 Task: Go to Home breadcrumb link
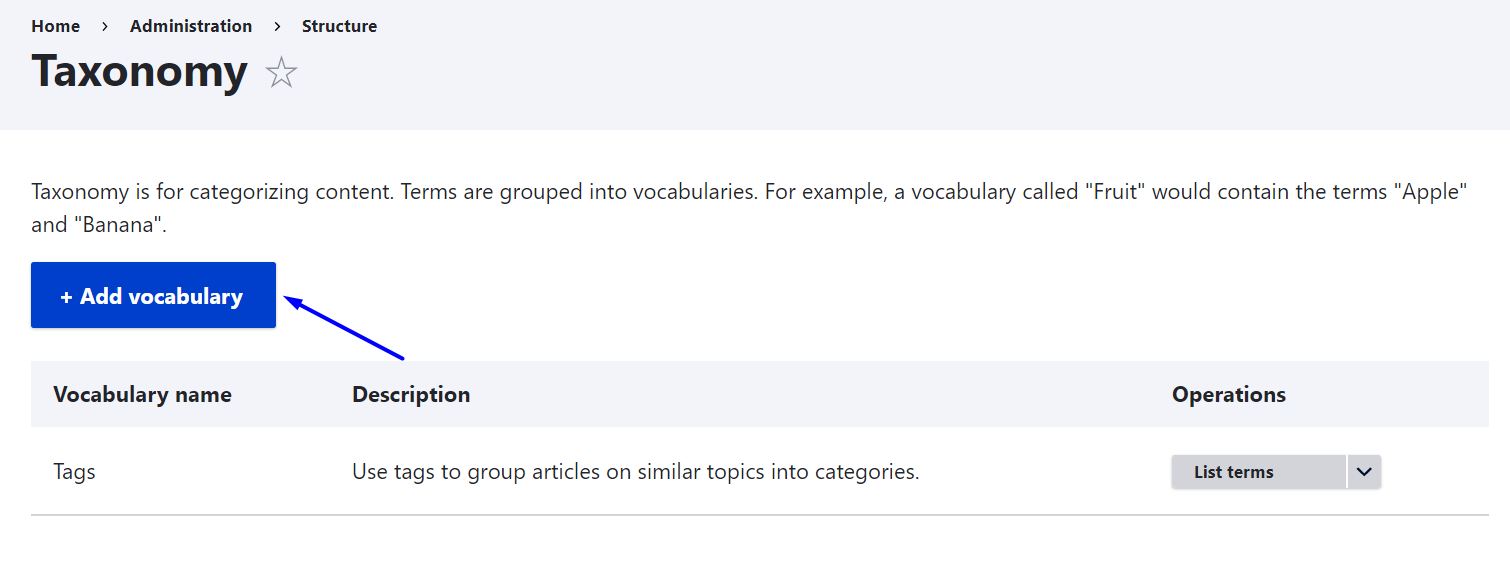coord(56,26)
